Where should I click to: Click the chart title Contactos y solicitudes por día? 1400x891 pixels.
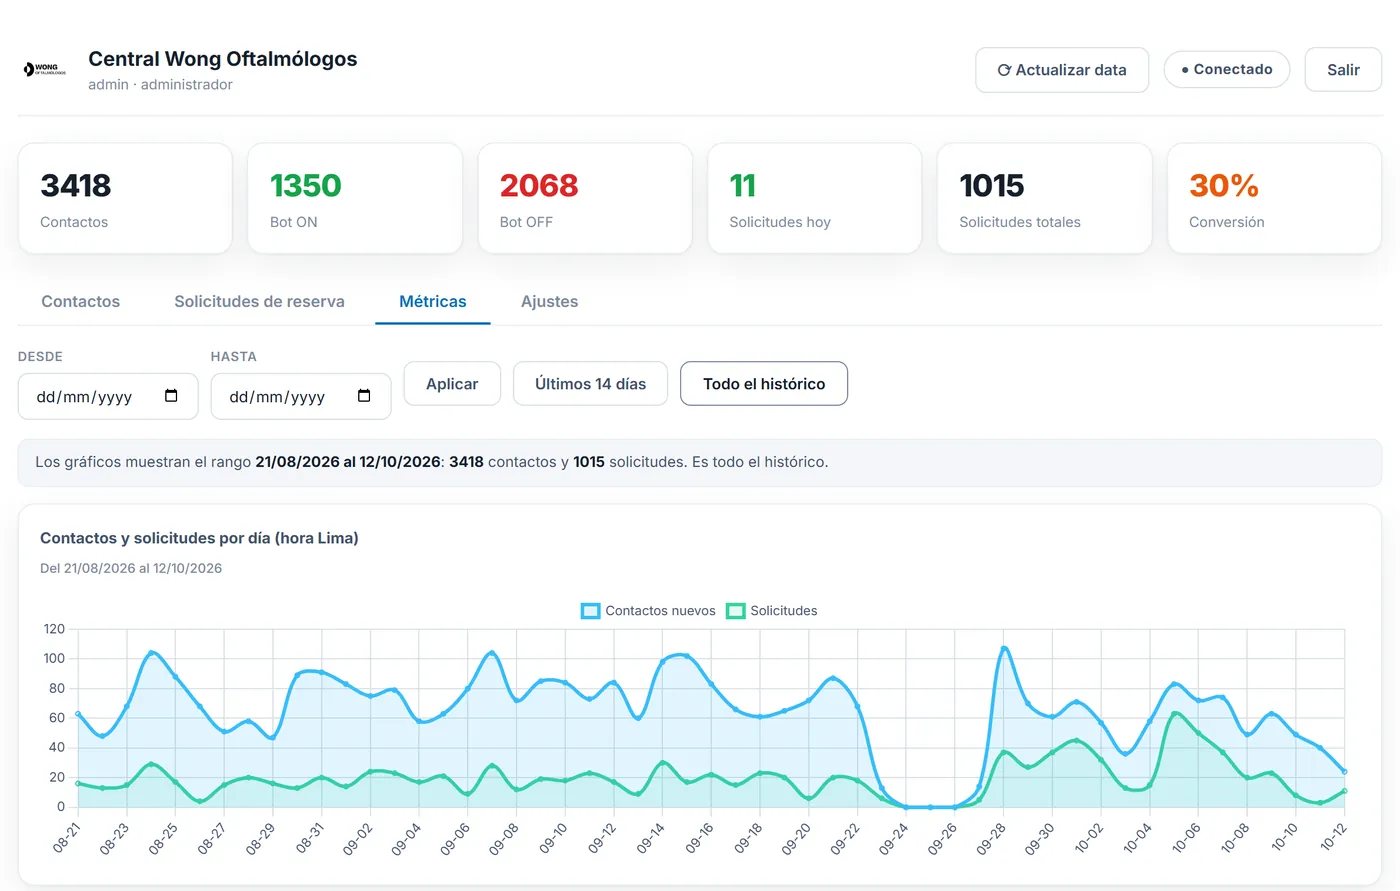pyautogui.click(x=199, y=538)
